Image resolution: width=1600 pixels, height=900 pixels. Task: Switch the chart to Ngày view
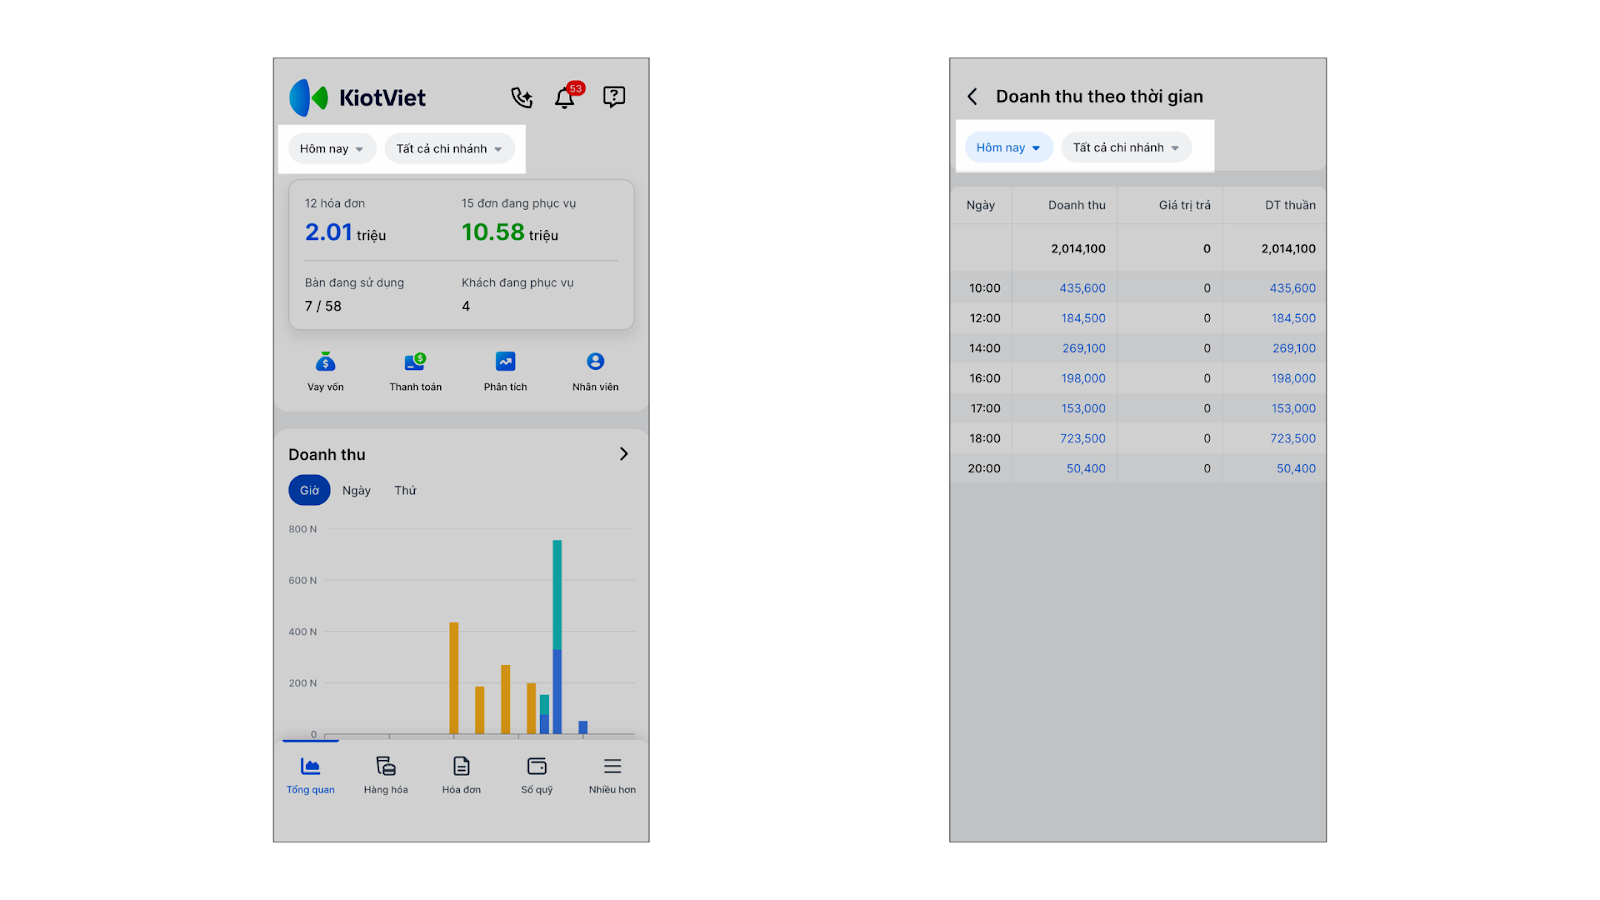356,490
